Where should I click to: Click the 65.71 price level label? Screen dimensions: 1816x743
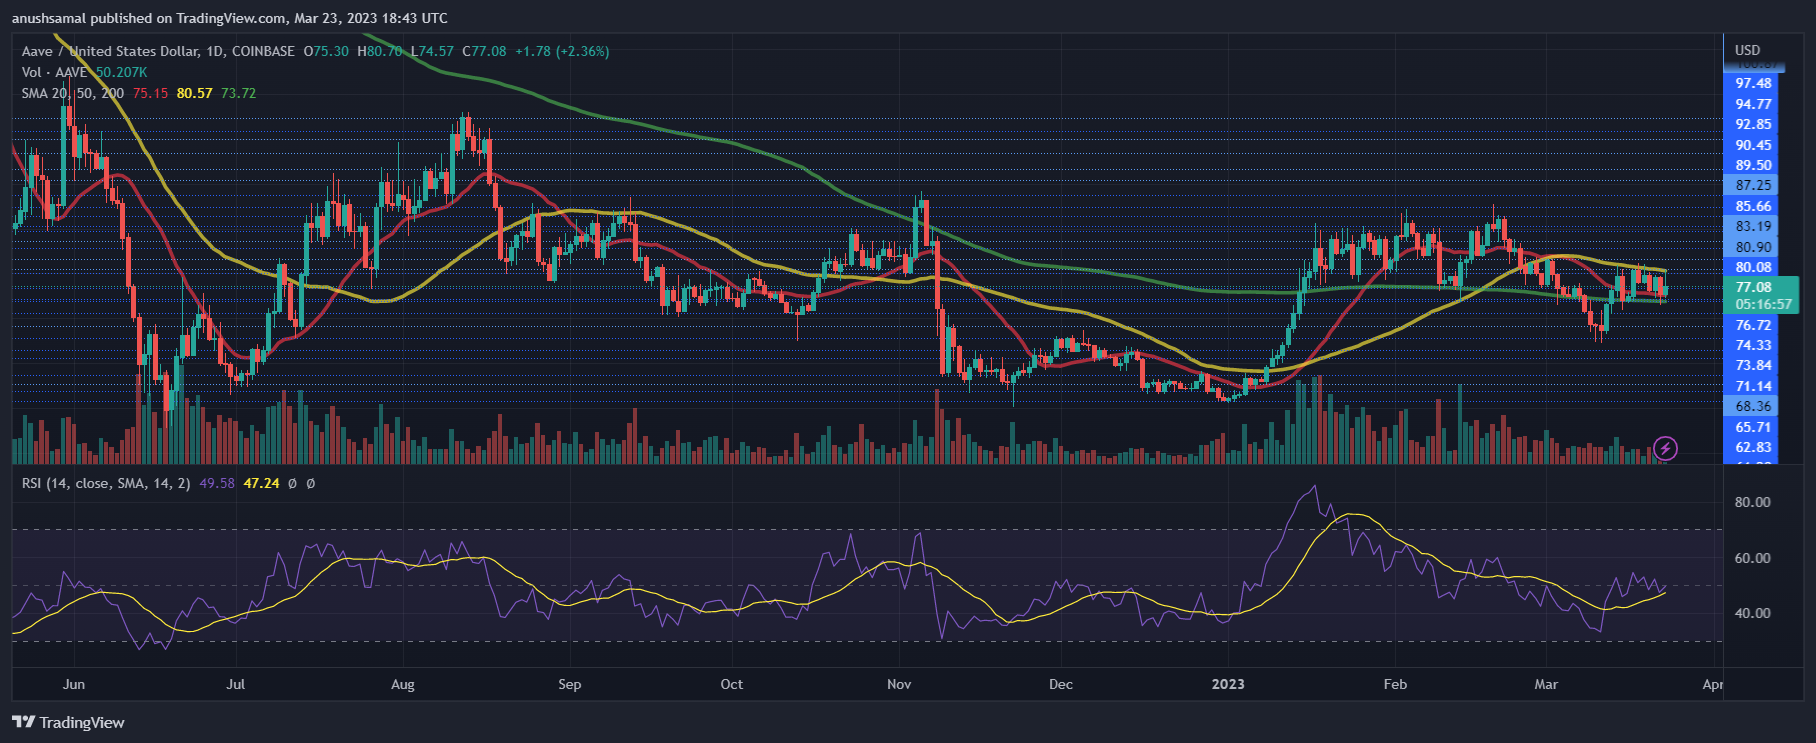click(x=1754, y=427)
